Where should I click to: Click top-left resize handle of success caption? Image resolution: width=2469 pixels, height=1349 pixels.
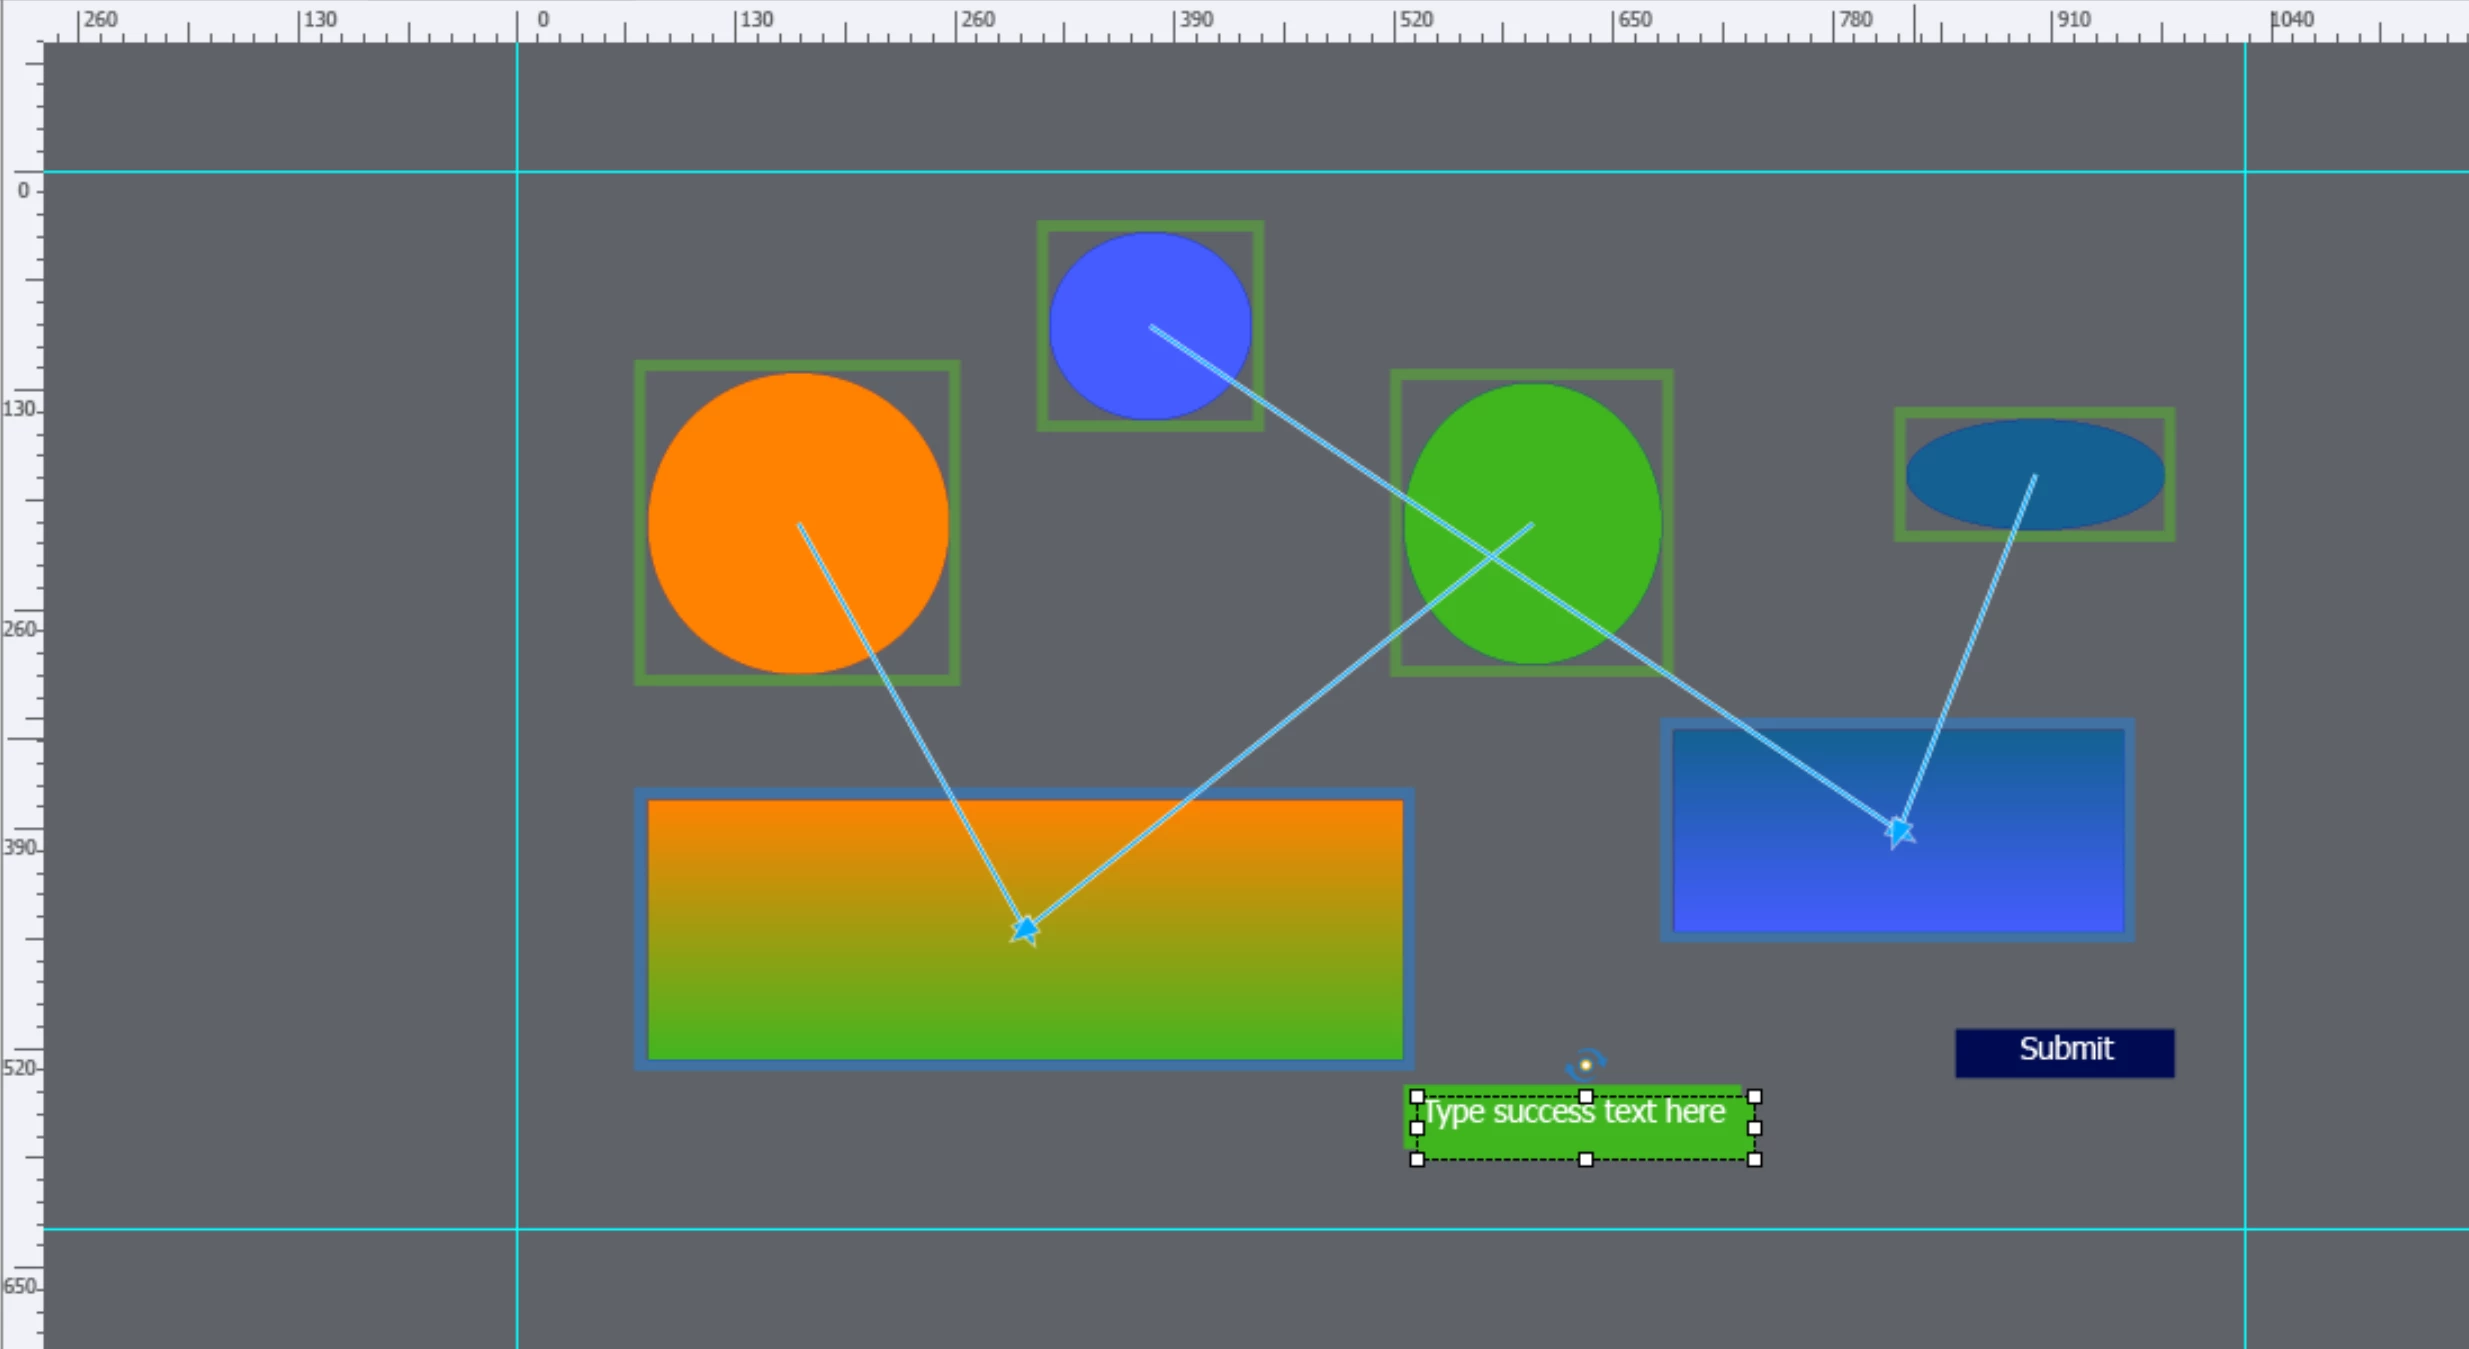tap(1417, 1097)
